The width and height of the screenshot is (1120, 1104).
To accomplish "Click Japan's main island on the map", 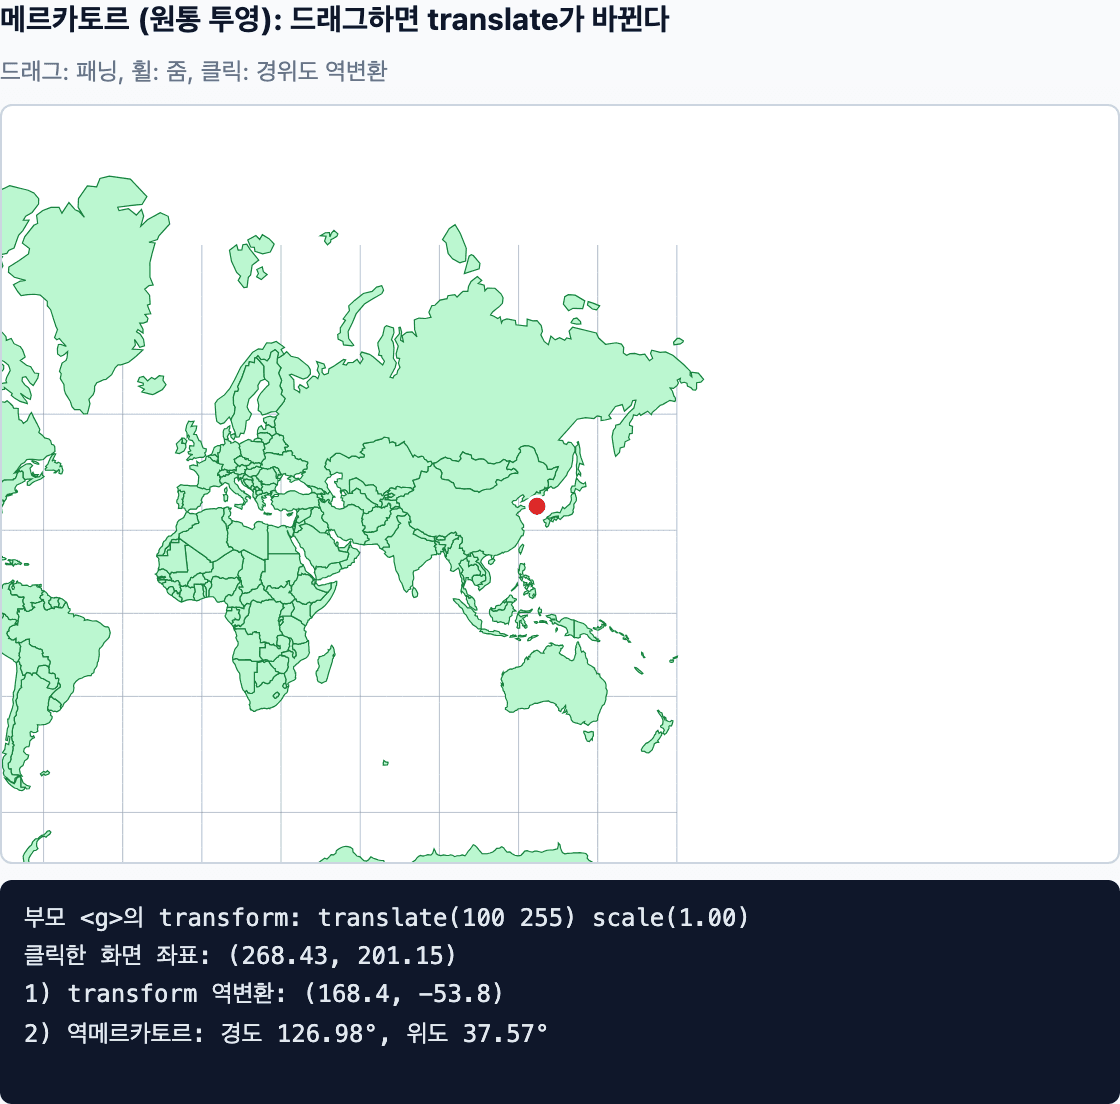I will [x=566, y=508].
